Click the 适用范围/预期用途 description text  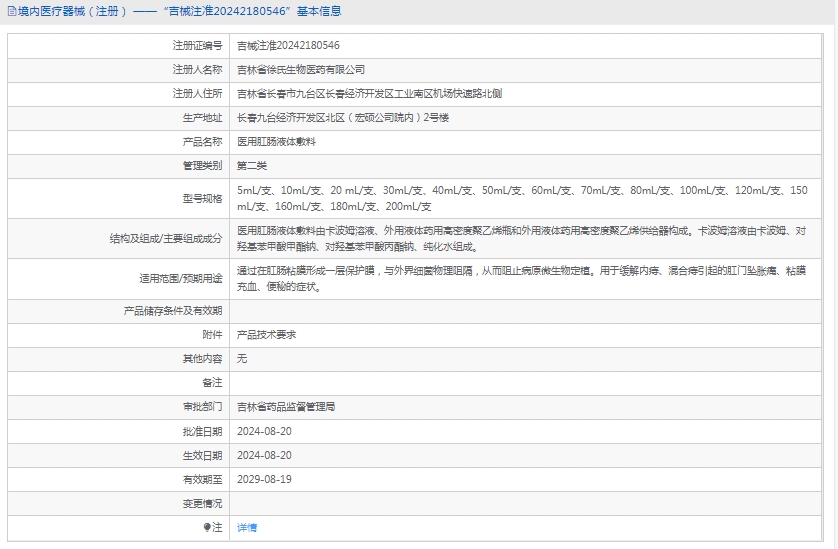521,278
